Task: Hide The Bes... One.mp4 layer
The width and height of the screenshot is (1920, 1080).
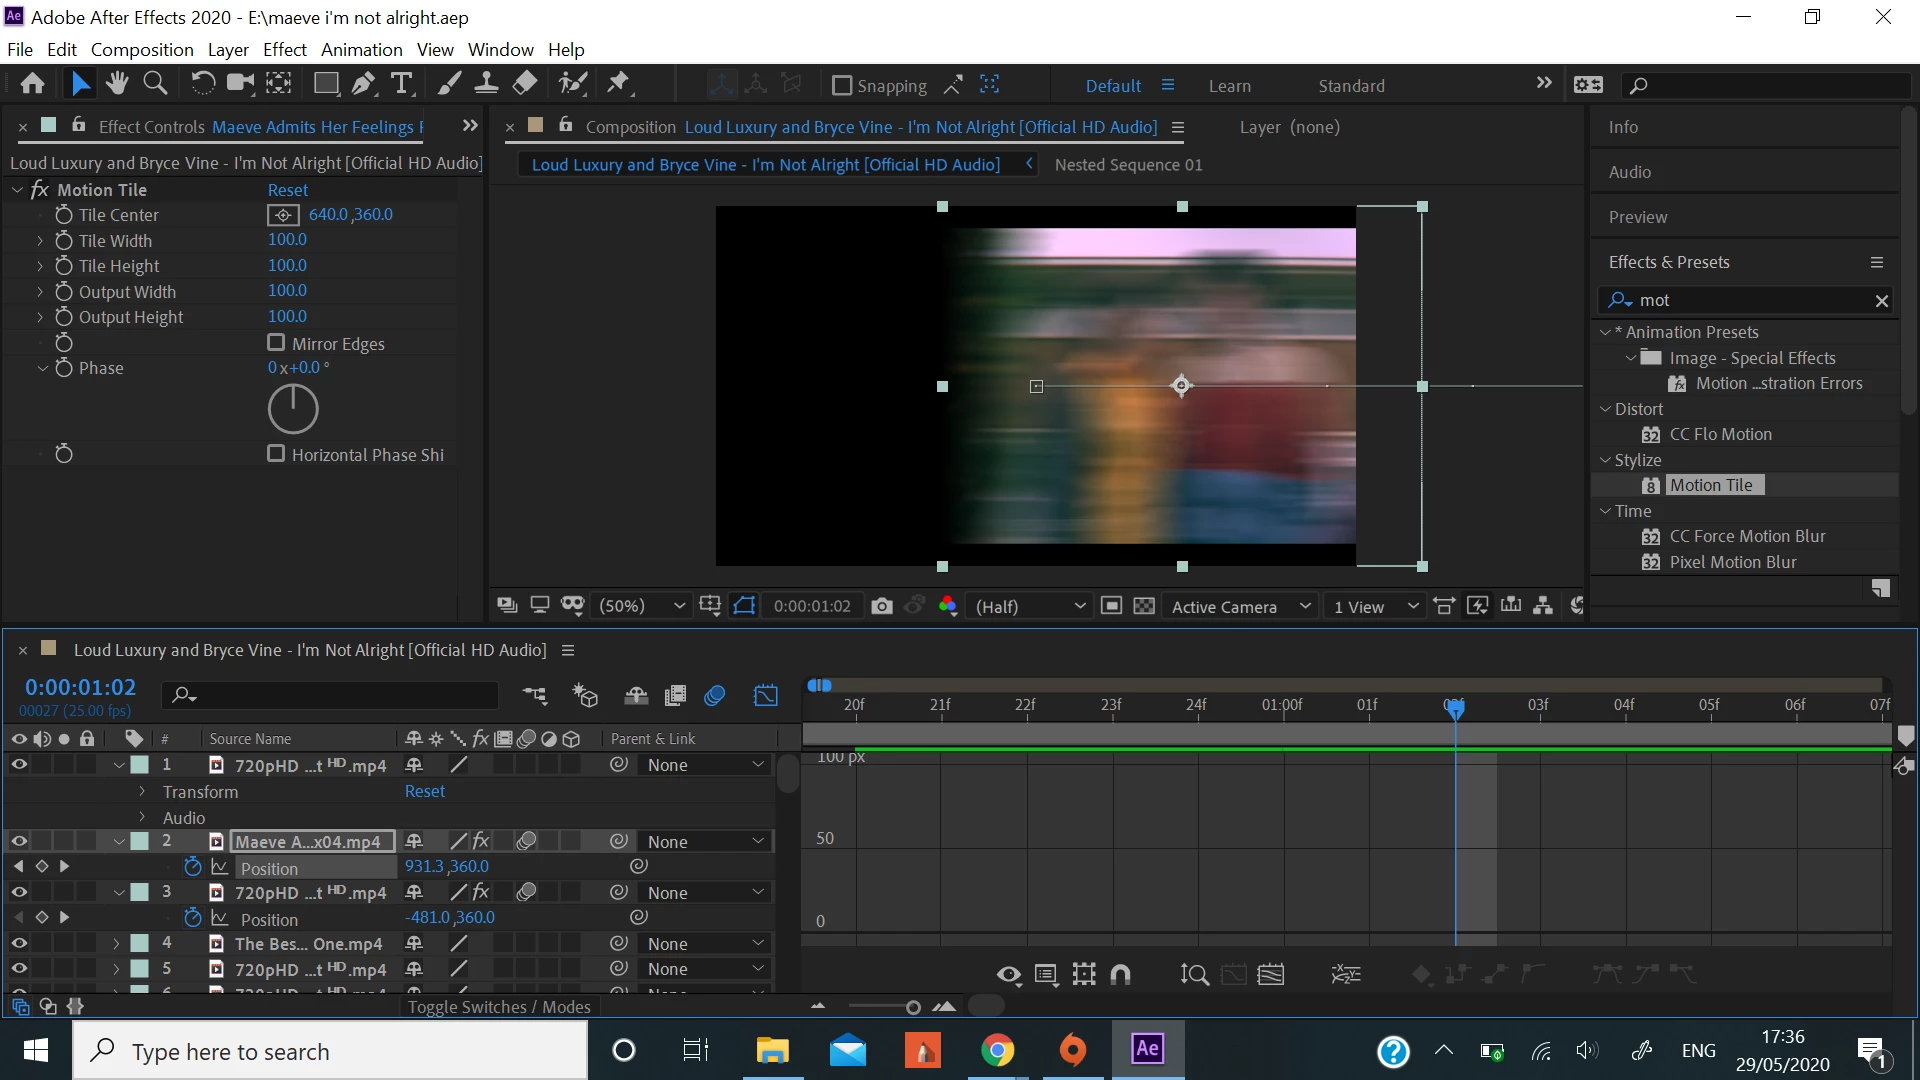Action: click(x=19, y=943)
